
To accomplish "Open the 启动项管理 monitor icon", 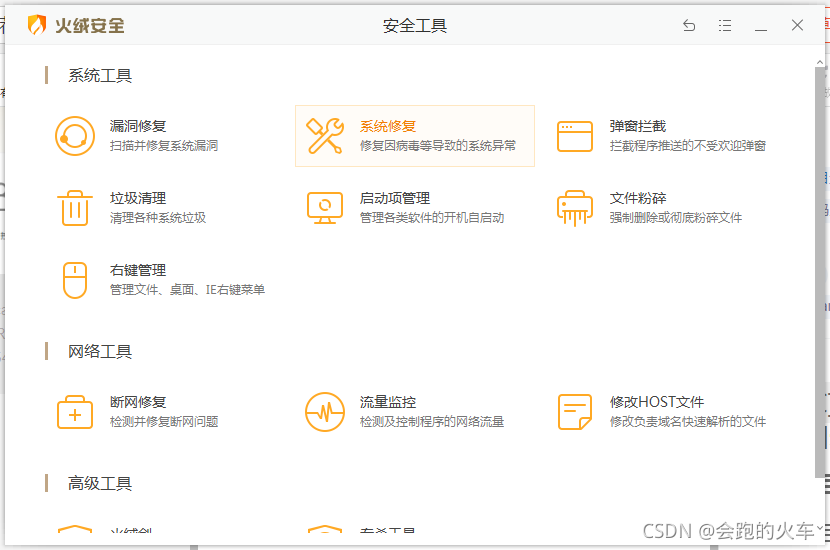I will coord(325,208).
